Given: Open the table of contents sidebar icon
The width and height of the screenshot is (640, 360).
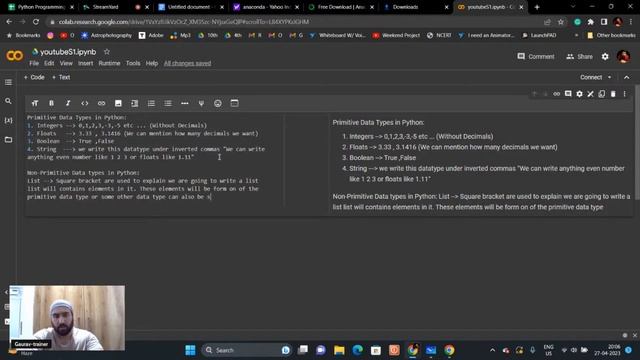Looking at the screenshot, I should tap(8, 82).
